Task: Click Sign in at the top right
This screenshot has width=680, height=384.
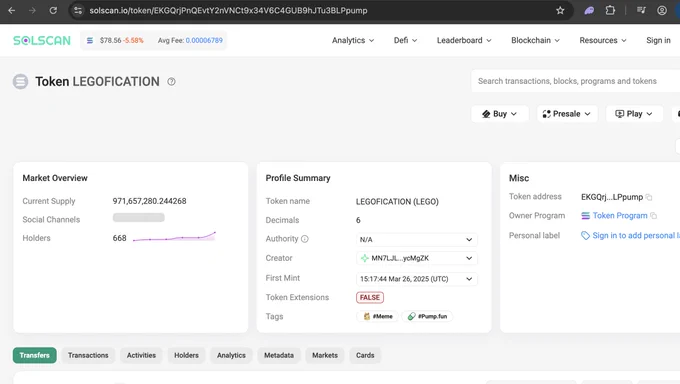Action: point(658,40)
